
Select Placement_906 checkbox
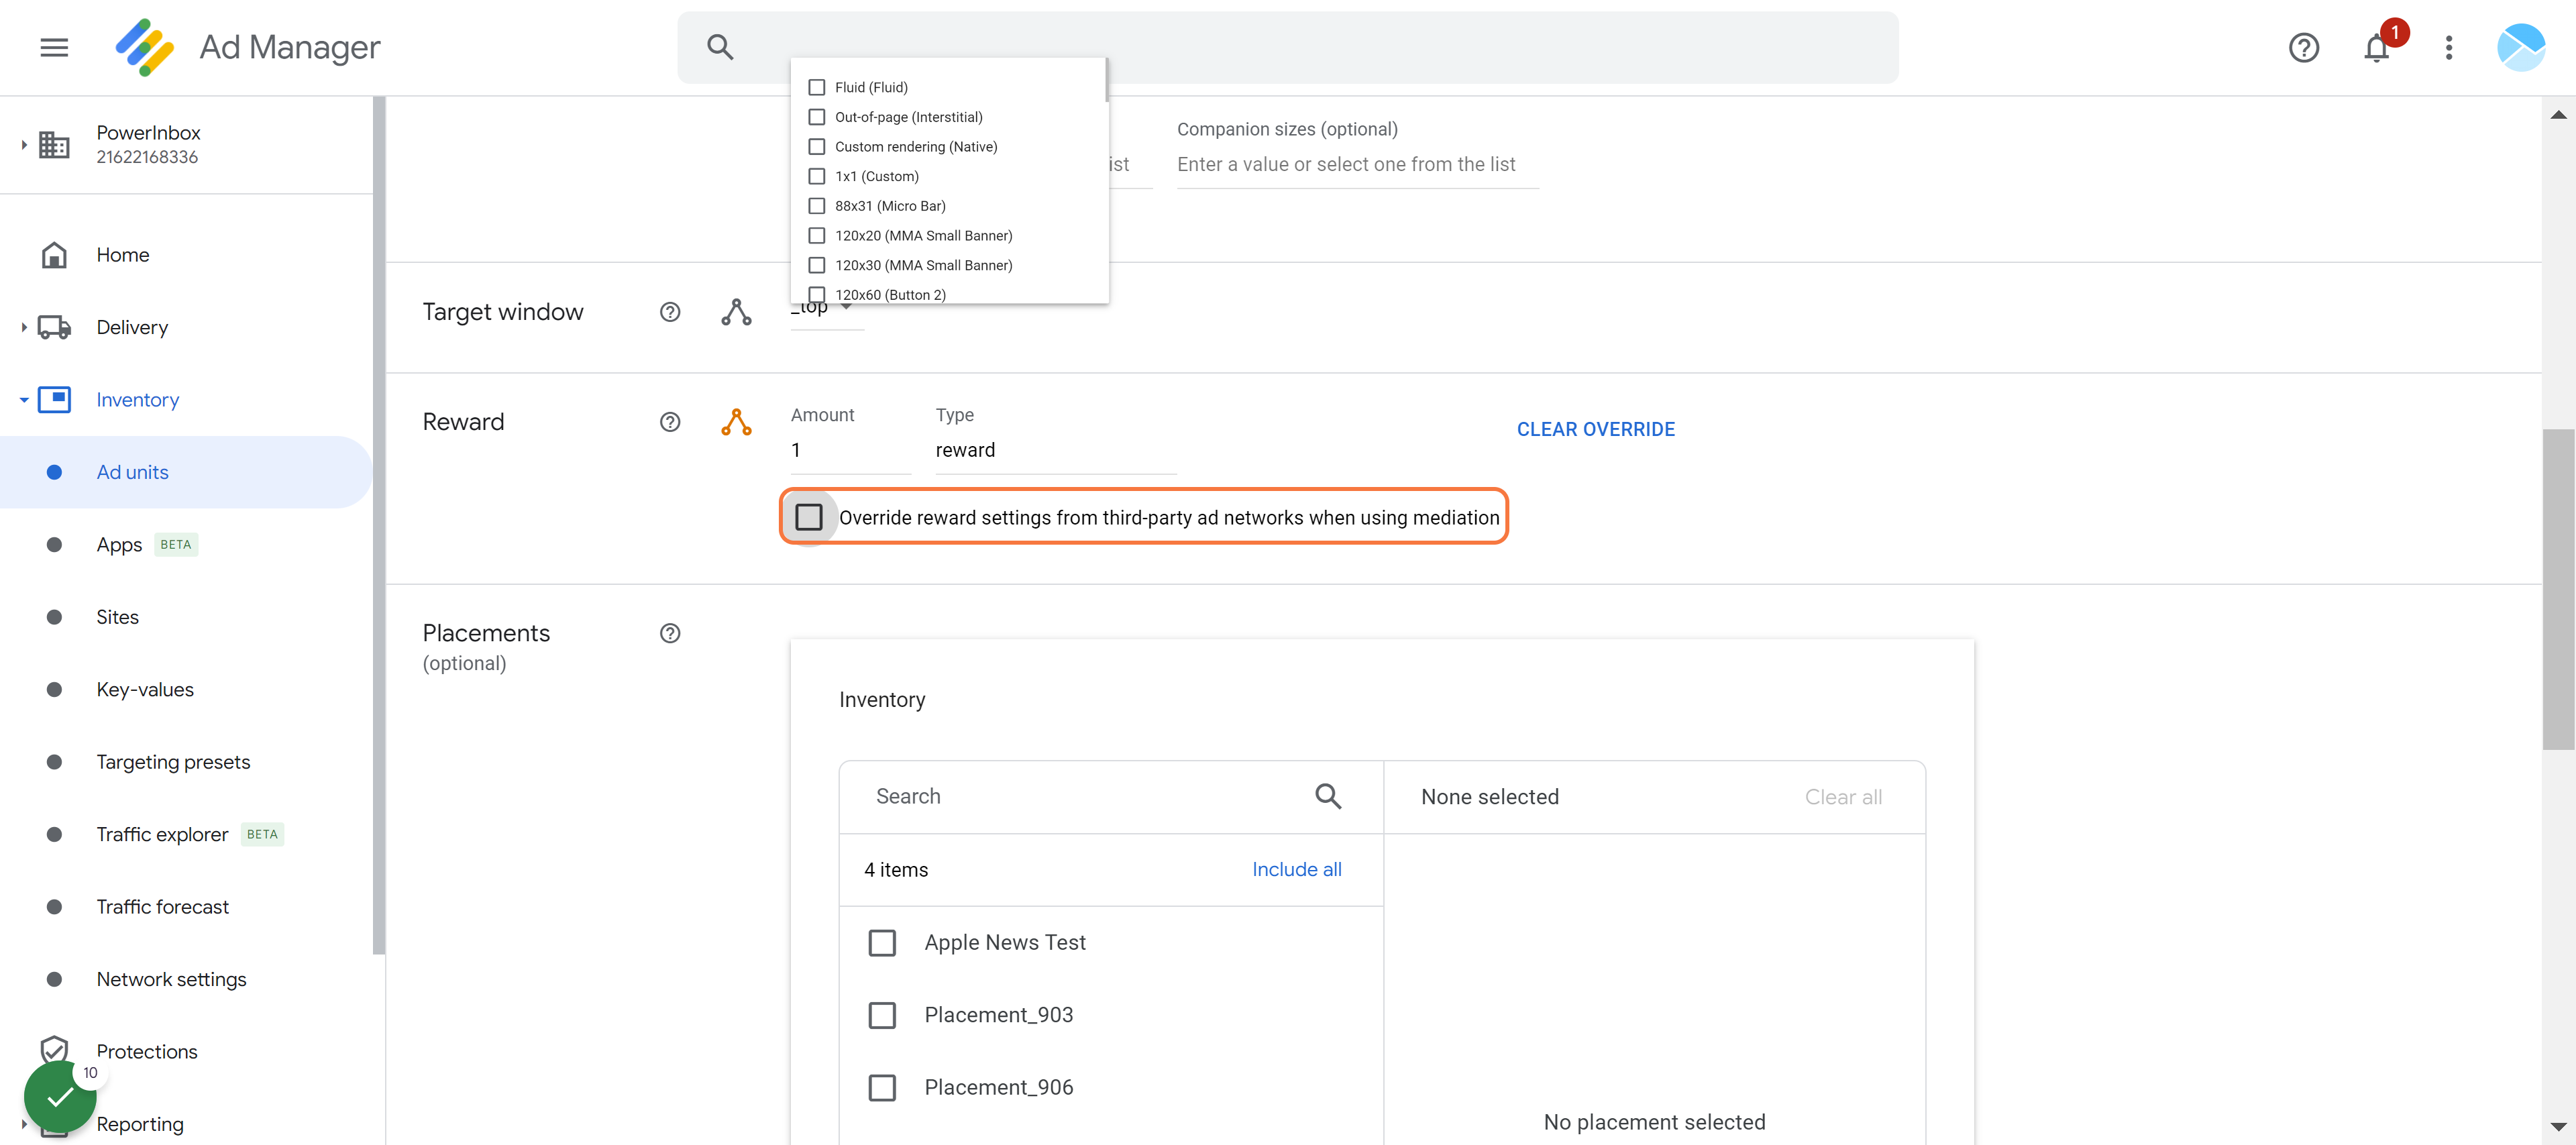[881, 1088]
